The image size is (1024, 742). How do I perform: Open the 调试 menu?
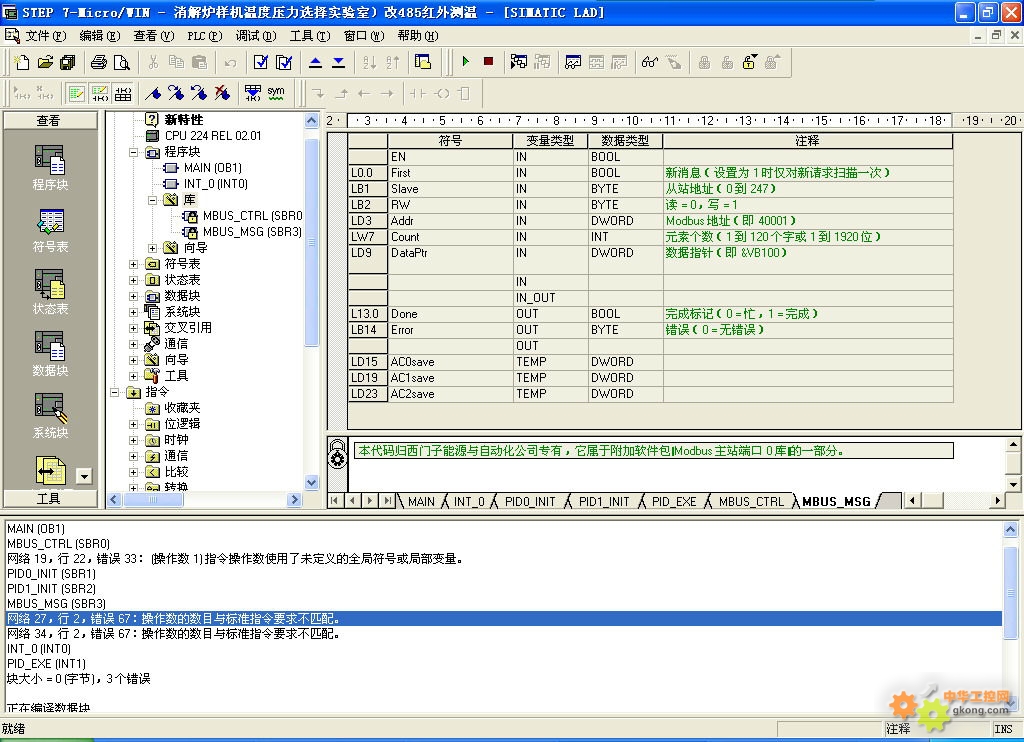coord(255,35)
